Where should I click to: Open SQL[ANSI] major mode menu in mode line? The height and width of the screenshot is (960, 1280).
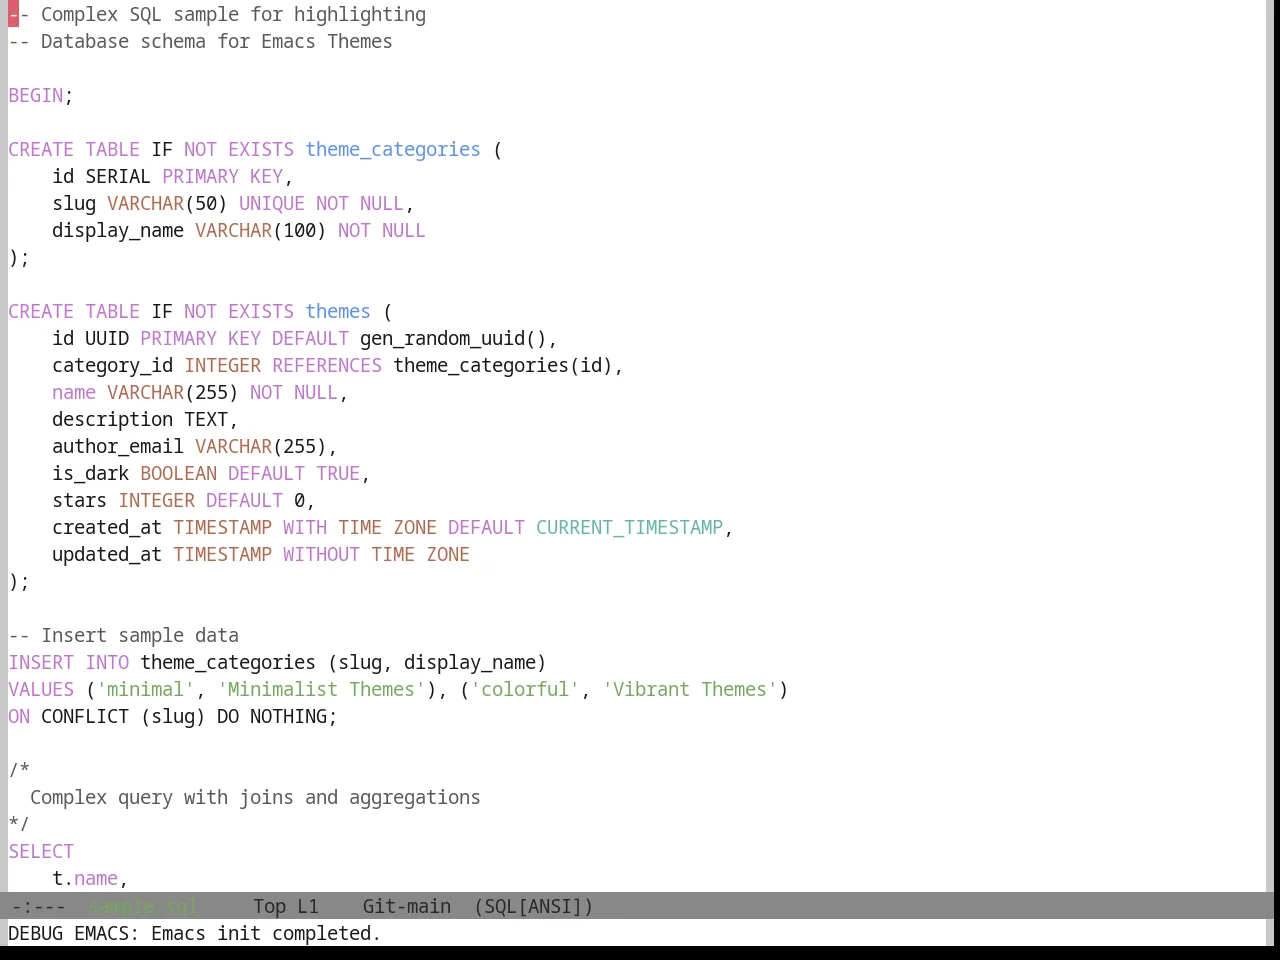click(x=533, y=906)
